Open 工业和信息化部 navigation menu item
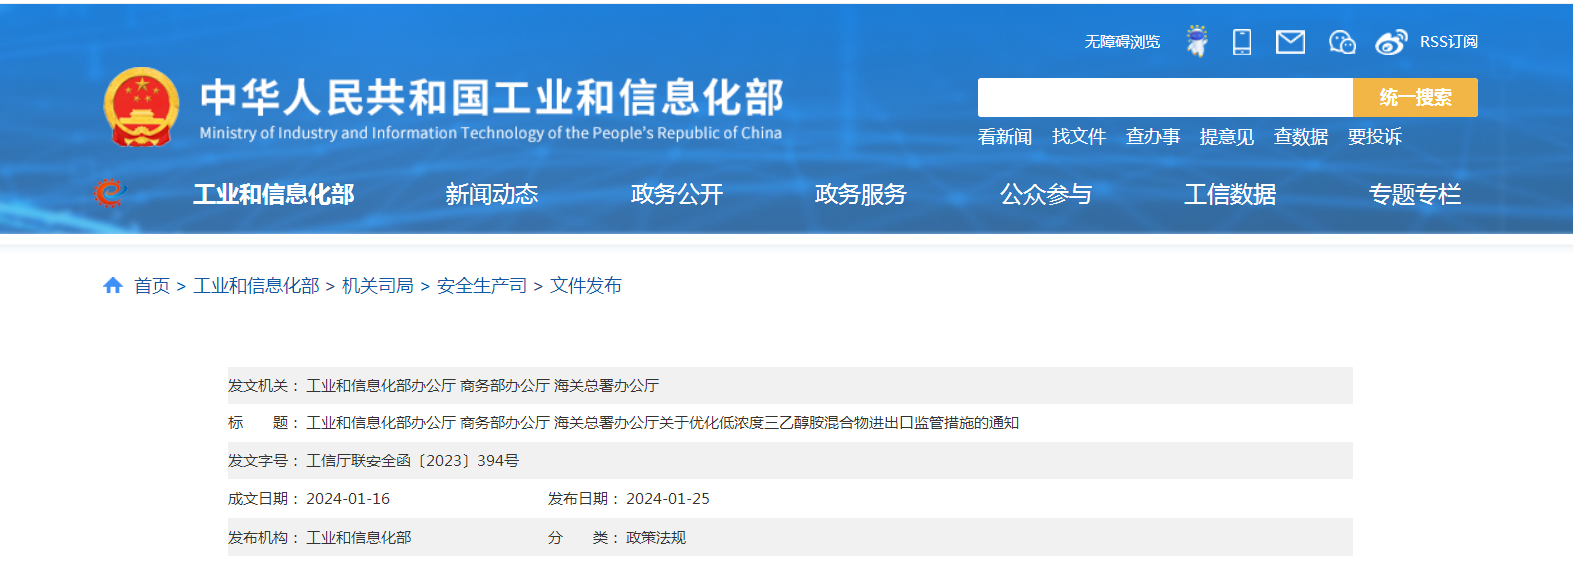The image size is (1573, 573). click(274, 194)
